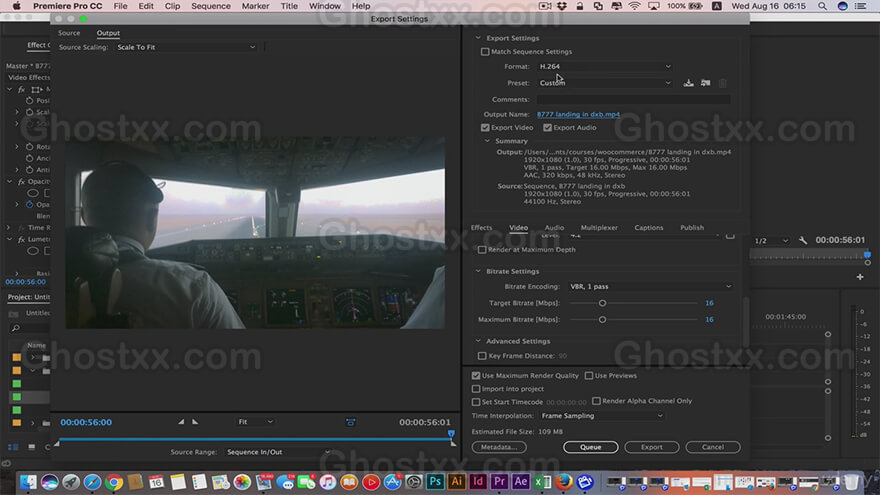Collapse the Bitrate Settings section
The width and height of the screenshot is (880, 495).
point(478,271)
